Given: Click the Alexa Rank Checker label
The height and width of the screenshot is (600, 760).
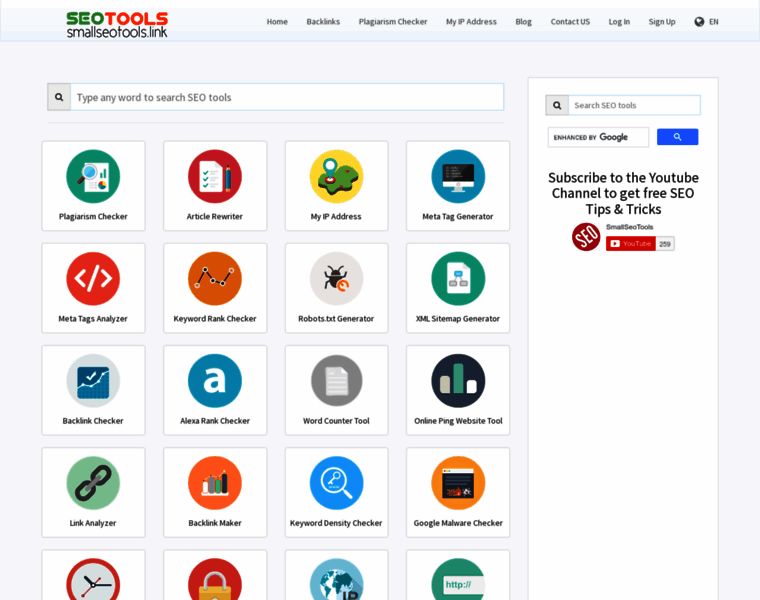Looking at the screenshot, I should coord(215,421).
